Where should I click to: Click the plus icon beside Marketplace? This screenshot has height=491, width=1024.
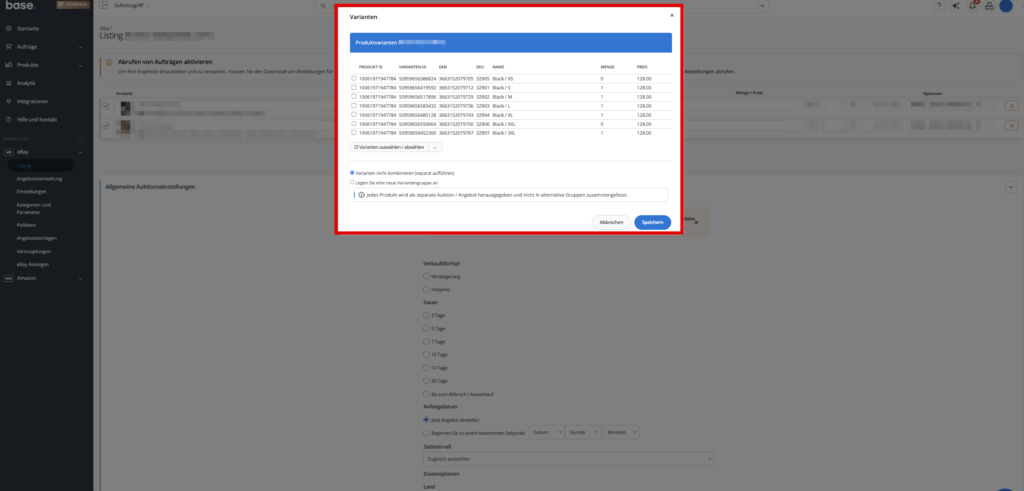pyautogui.click(x=80, y=138)
